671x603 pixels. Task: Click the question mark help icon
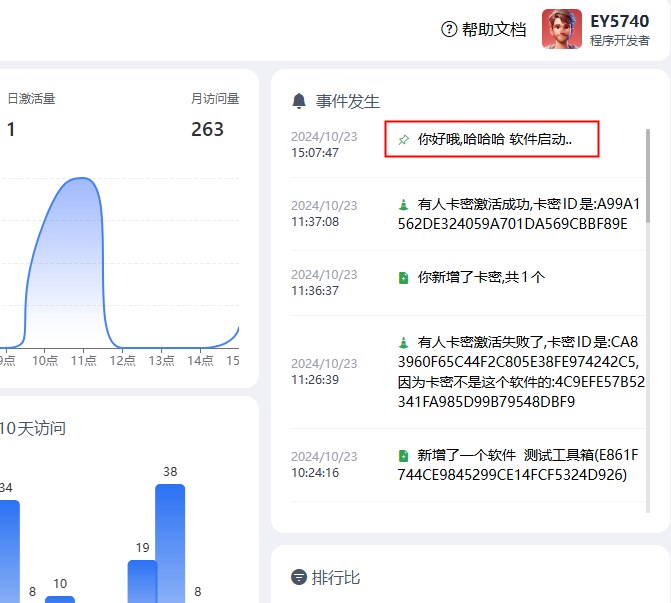click(x=449, y=29)
